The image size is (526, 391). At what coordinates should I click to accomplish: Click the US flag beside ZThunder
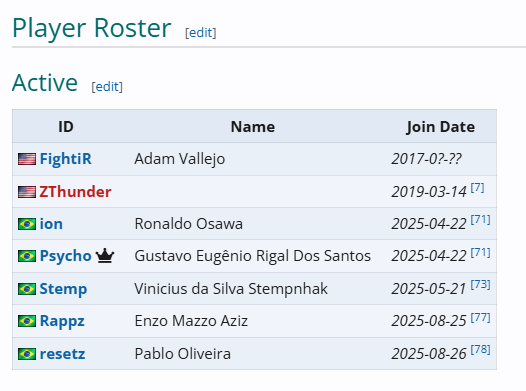[27, 192]
